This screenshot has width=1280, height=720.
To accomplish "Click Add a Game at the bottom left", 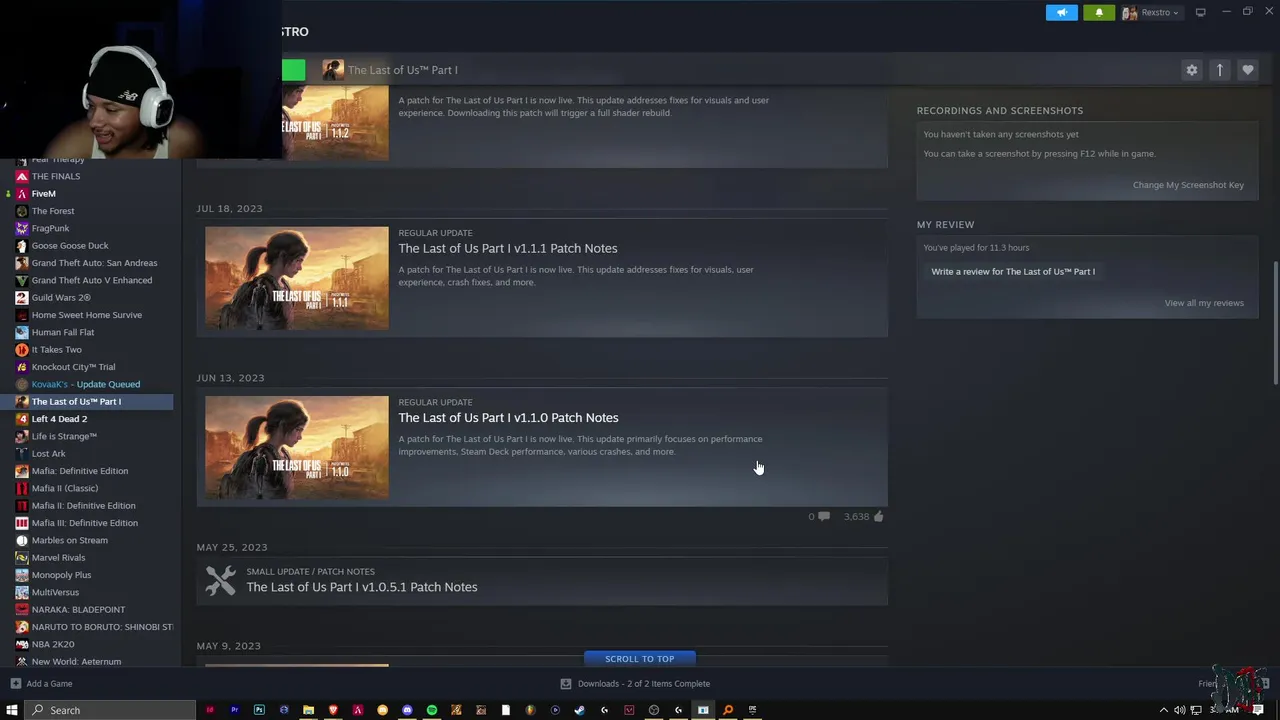I will tap(41, 684).
